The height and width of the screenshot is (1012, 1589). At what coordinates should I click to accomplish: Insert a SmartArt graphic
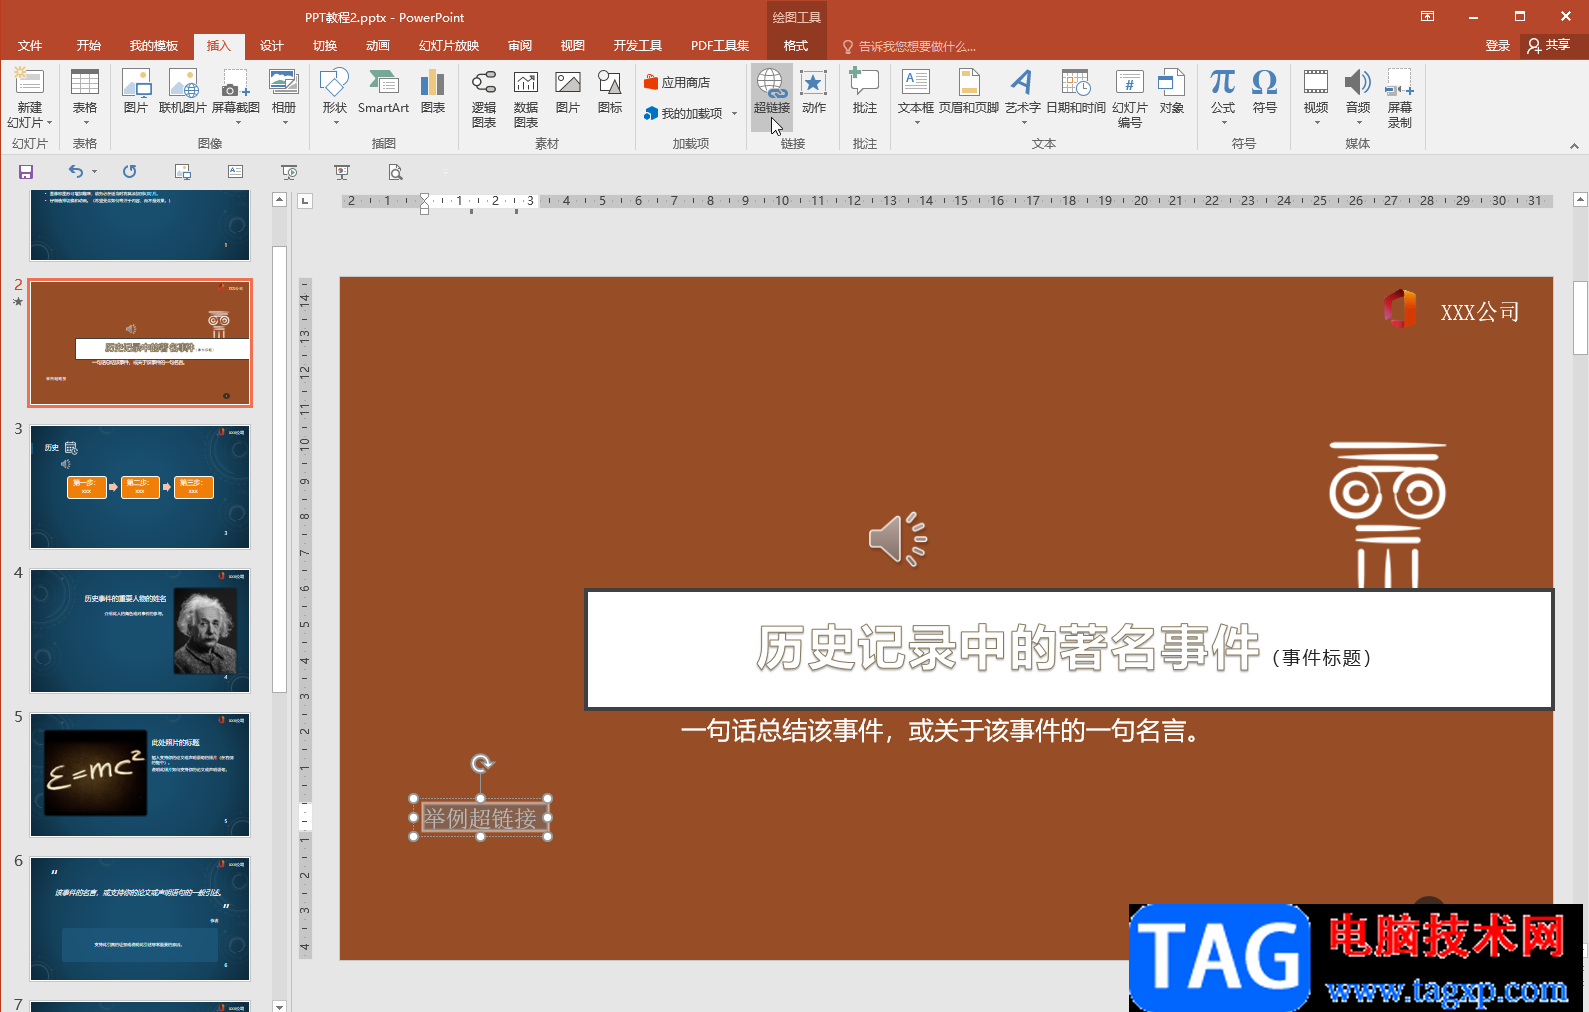tap(383, 92)
